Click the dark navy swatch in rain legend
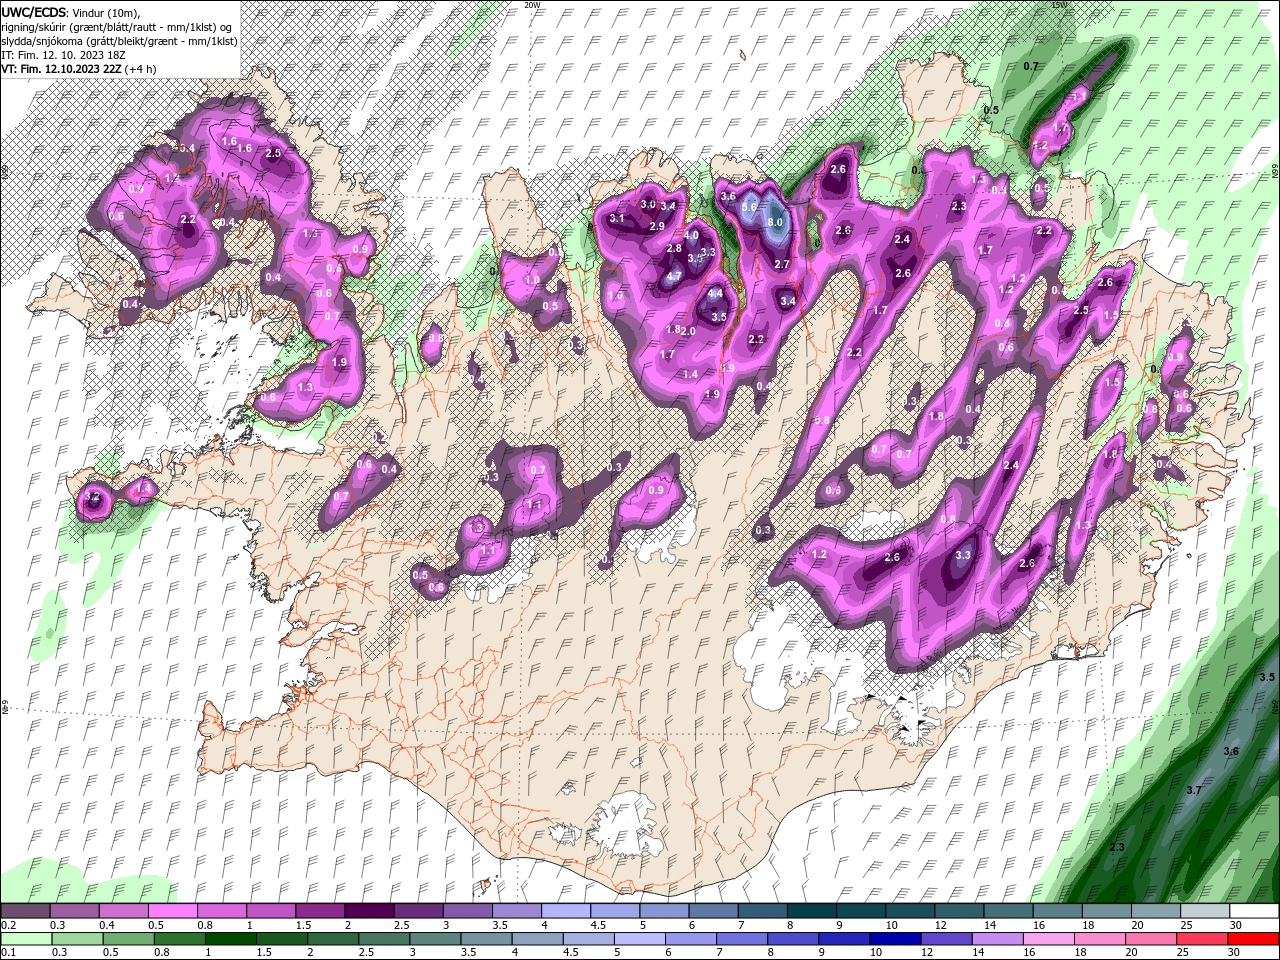This screenshot has height=960, width=1280. coord(893,939)
